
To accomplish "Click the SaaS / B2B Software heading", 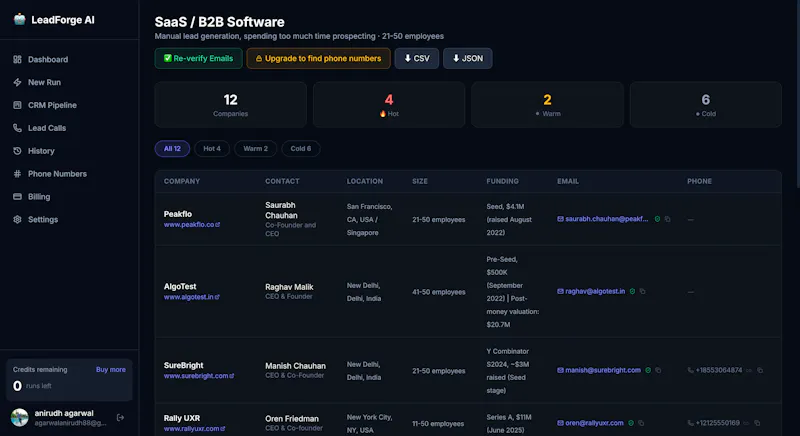I will (219, 22).
